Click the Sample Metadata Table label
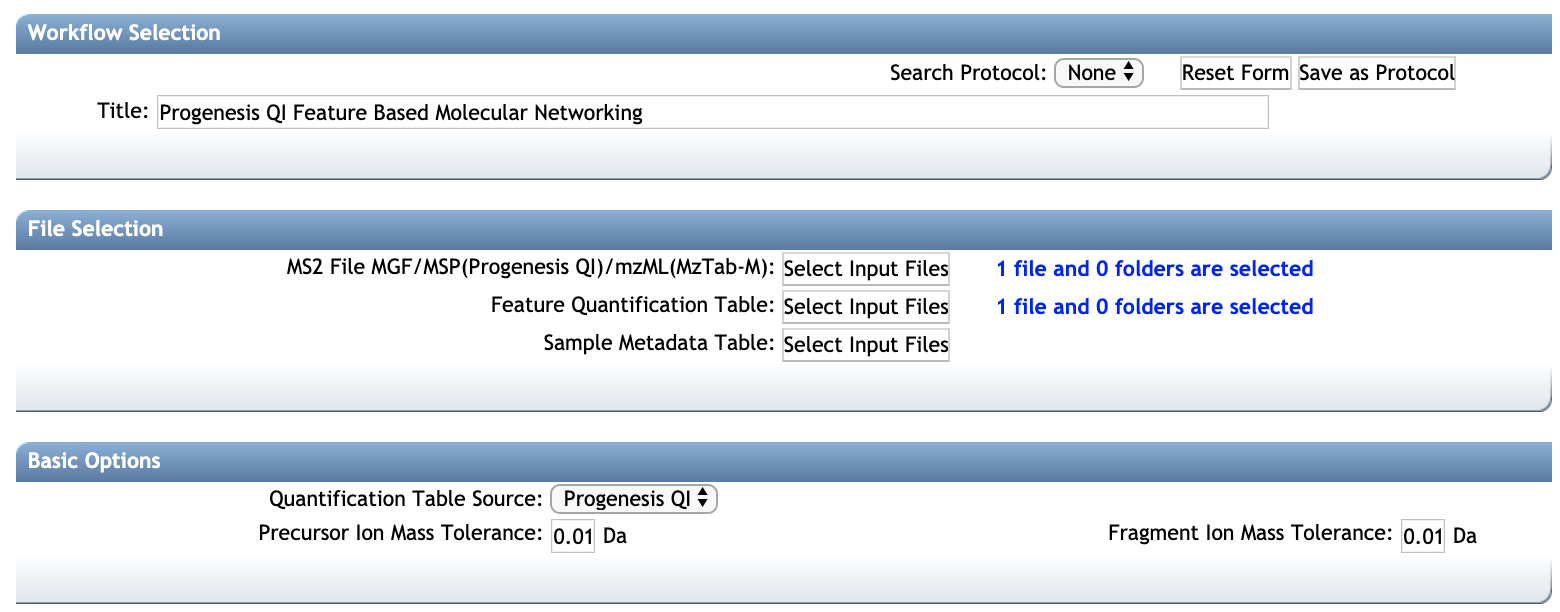Screen dimensions: 1560x612 click(x=659, y=343)
